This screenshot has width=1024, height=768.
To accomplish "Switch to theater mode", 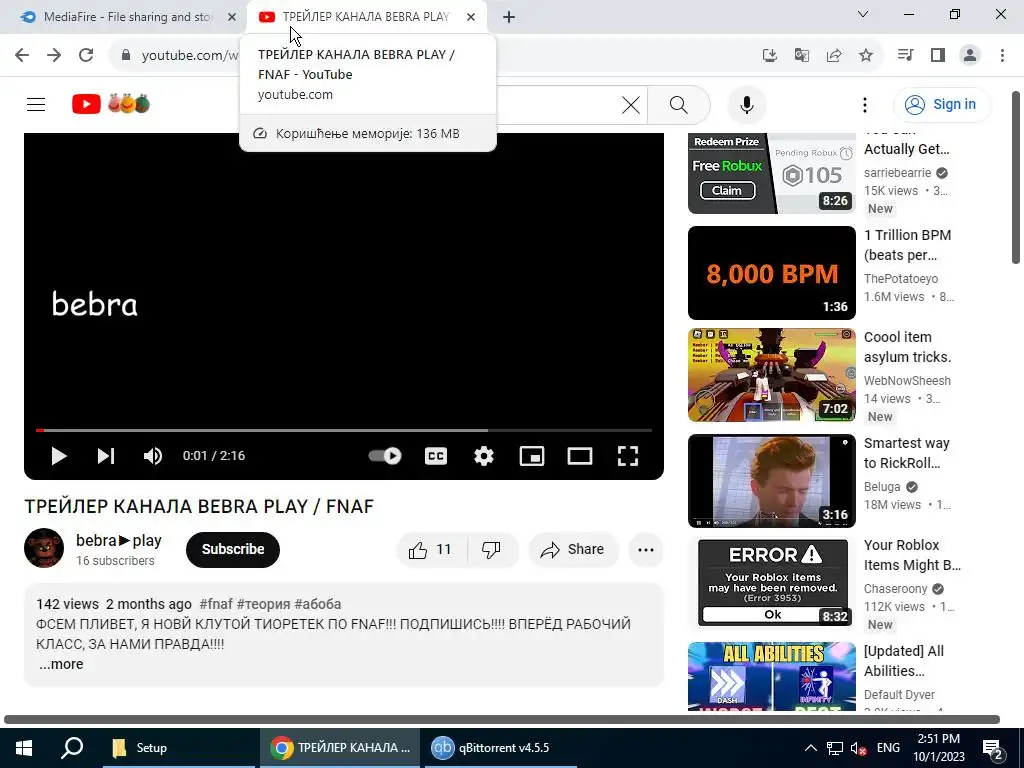I will [579, 456].
